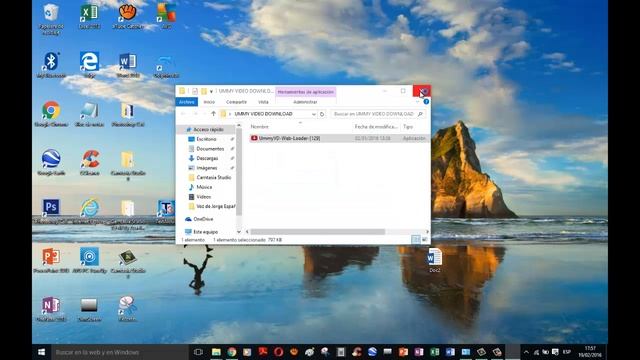Launch the Bluetooth desktop shortcut
This screenshot has width=640, height=360.
51,64
